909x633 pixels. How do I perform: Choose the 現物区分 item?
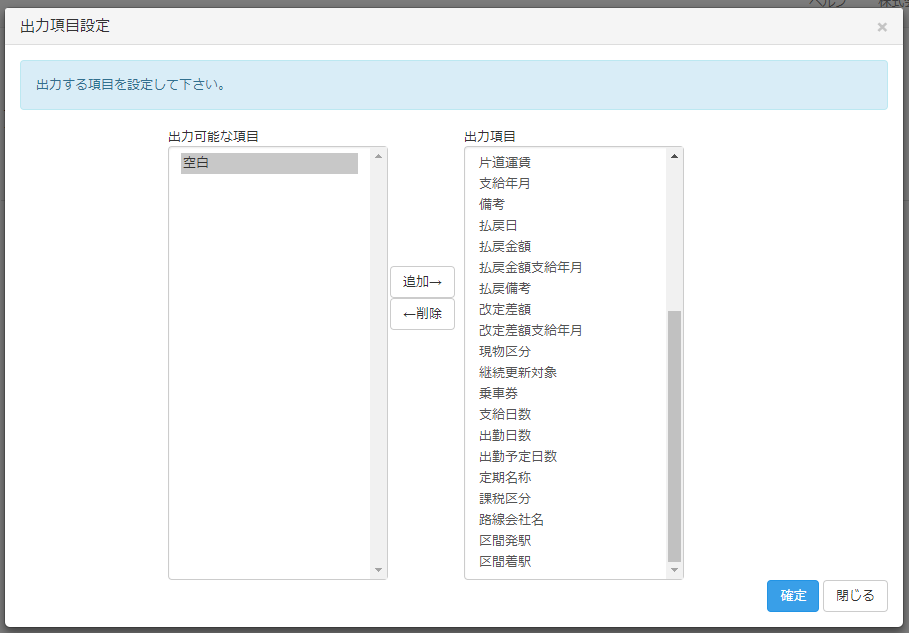tap(504, 351)
